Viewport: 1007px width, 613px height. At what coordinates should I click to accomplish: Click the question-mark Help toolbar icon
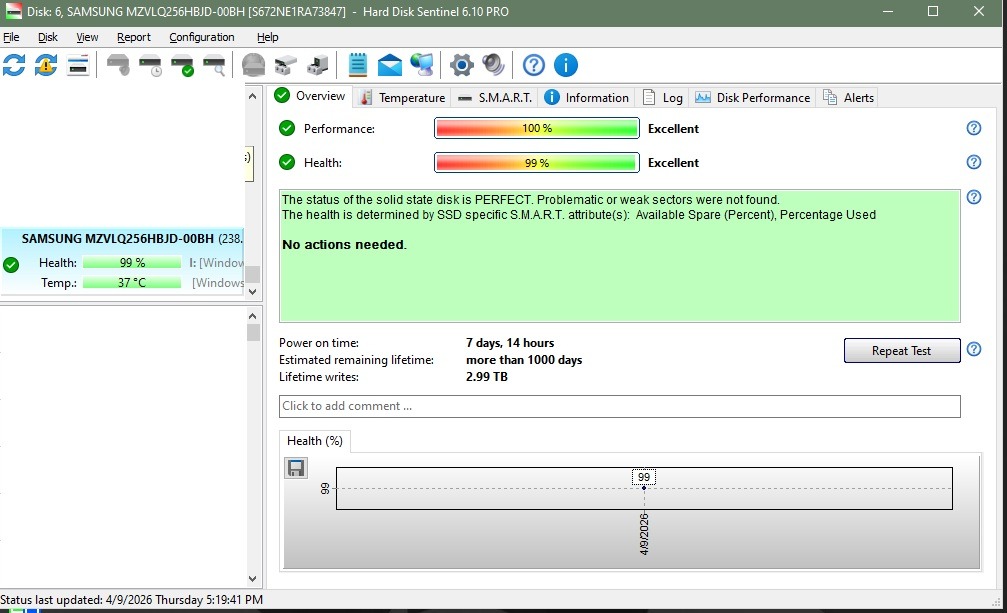(x=534, y=65)
